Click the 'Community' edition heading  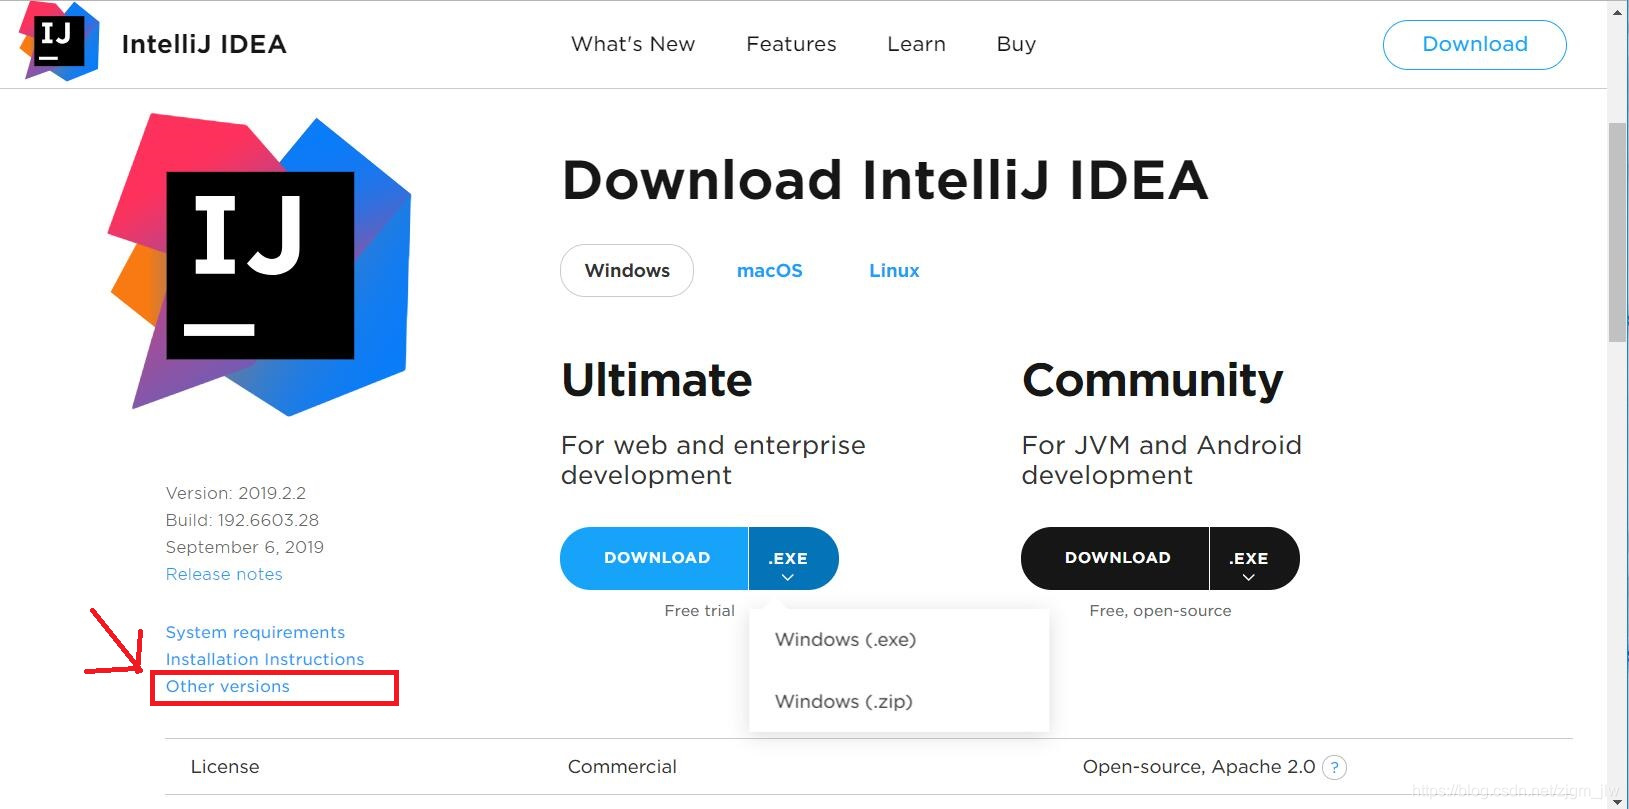pyautogui.click(x=1152, y=381)
